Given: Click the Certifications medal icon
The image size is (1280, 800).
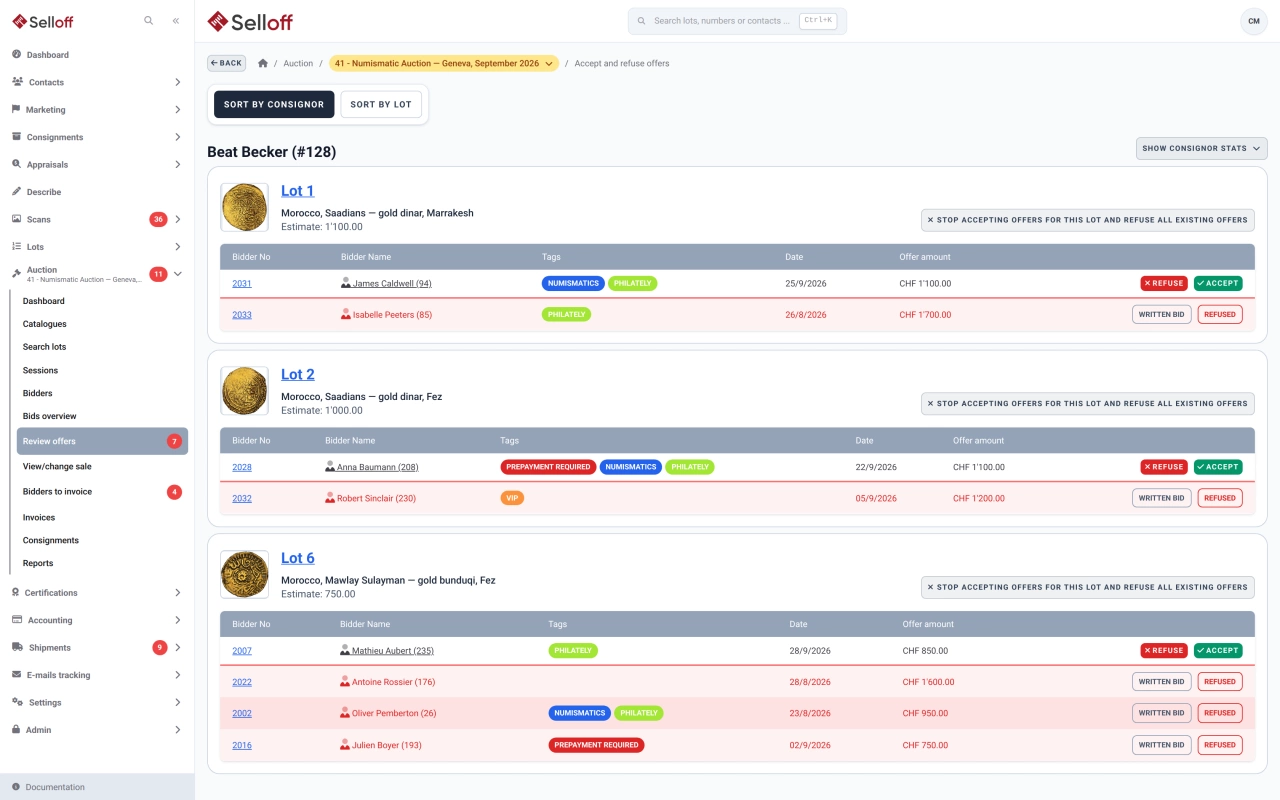Looking at the screenshot, I should (17, 593).
